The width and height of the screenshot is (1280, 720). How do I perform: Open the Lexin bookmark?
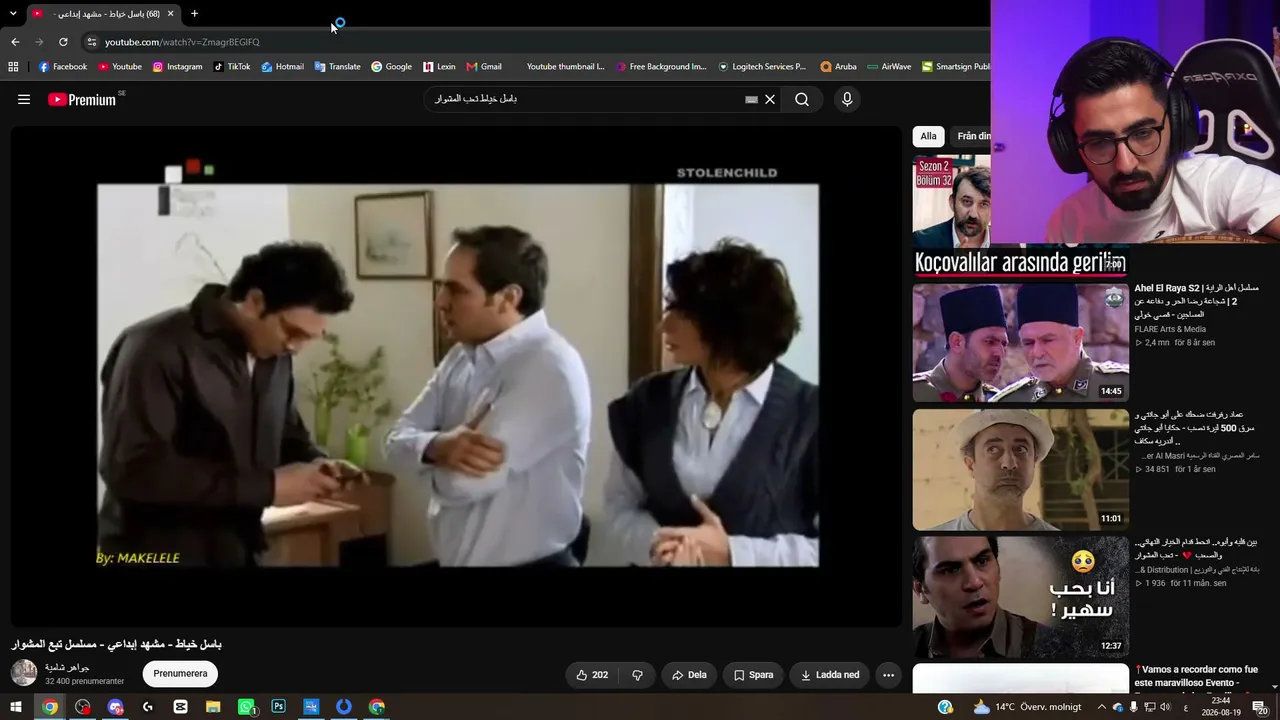coord(439,67)
